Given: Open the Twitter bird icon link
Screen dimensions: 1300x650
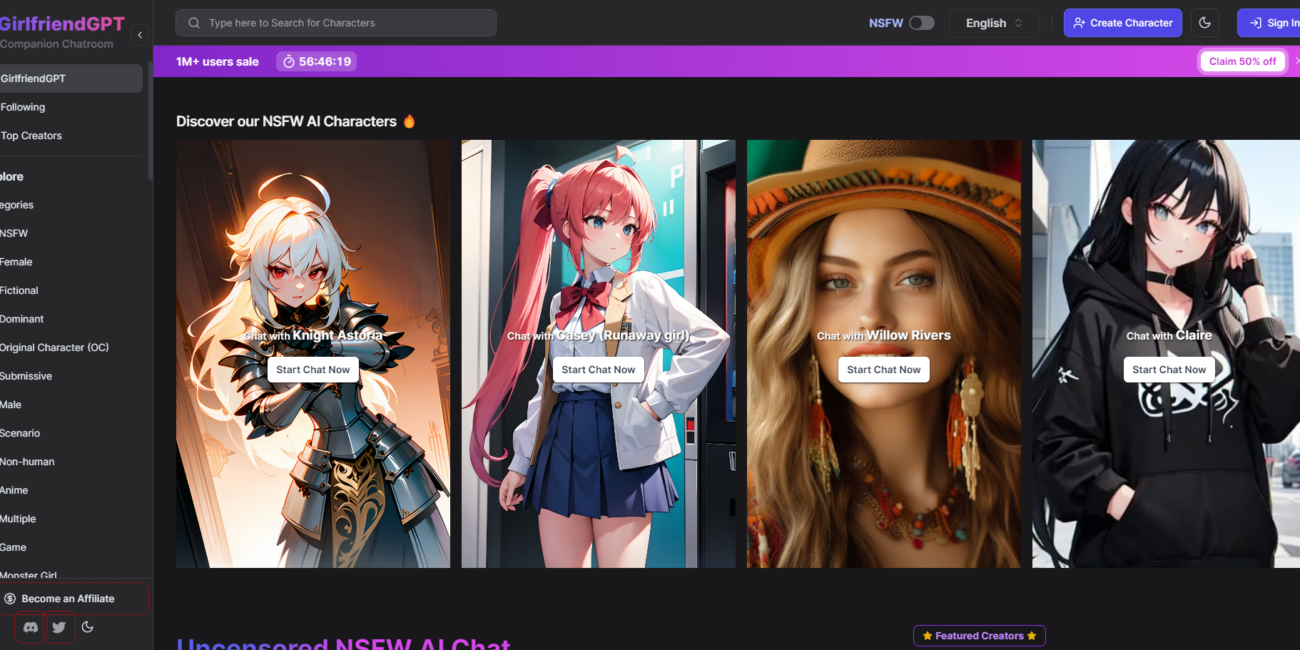Looking at the screenshot, I should [59, 627].
